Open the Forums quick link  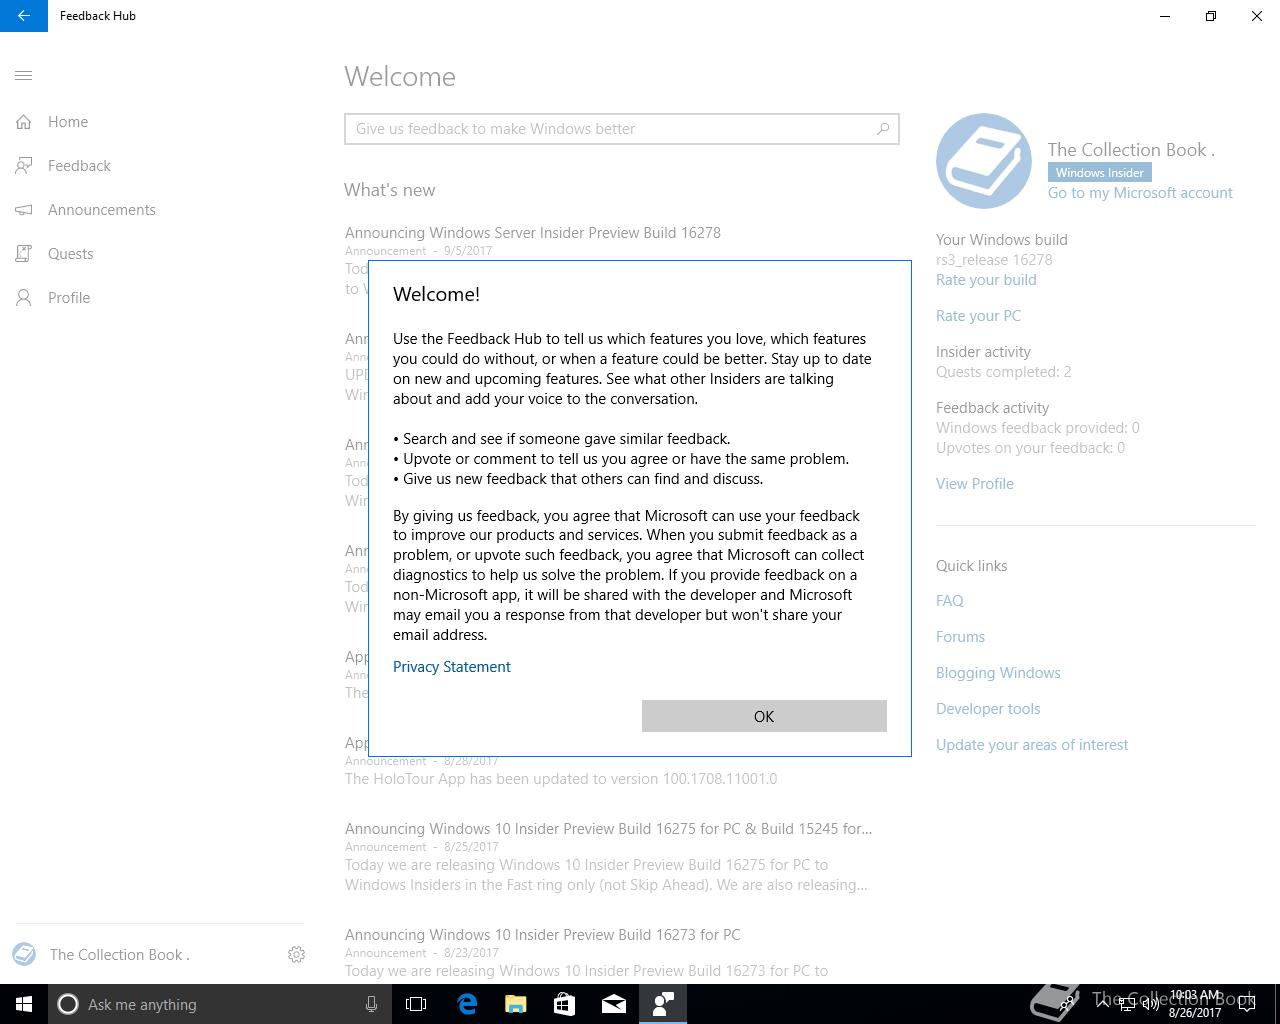[x=960, y=637]
